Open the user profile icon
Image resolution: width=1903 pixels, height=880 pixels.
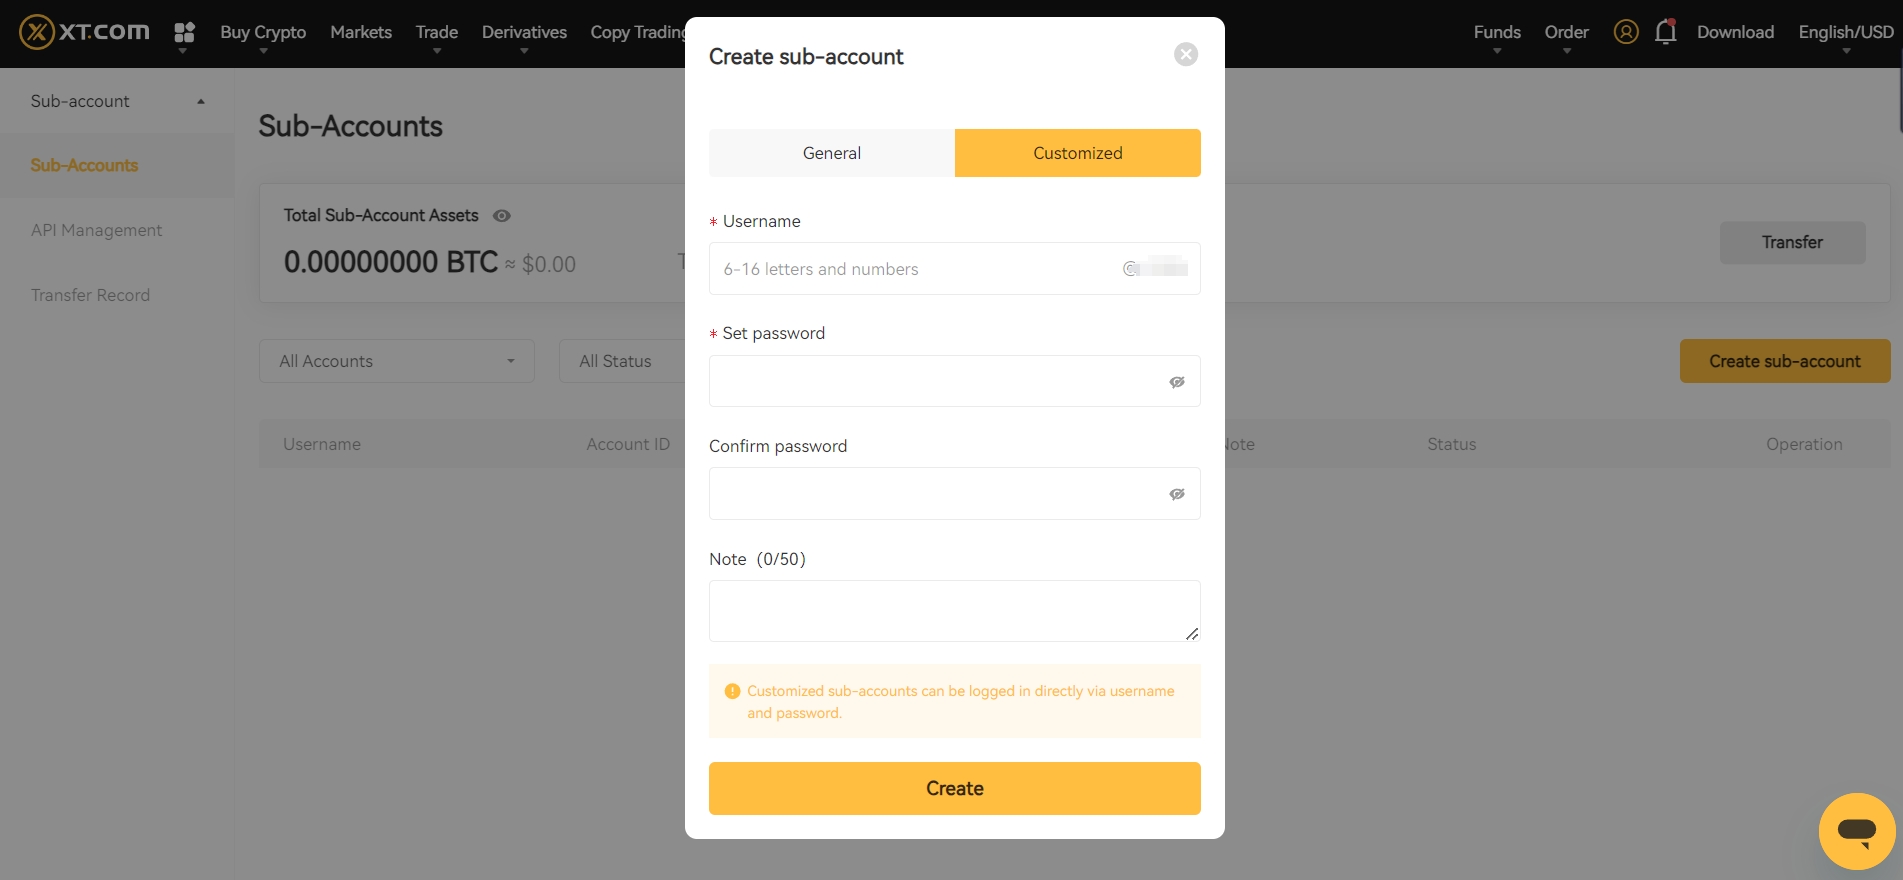coord(1625,31)
